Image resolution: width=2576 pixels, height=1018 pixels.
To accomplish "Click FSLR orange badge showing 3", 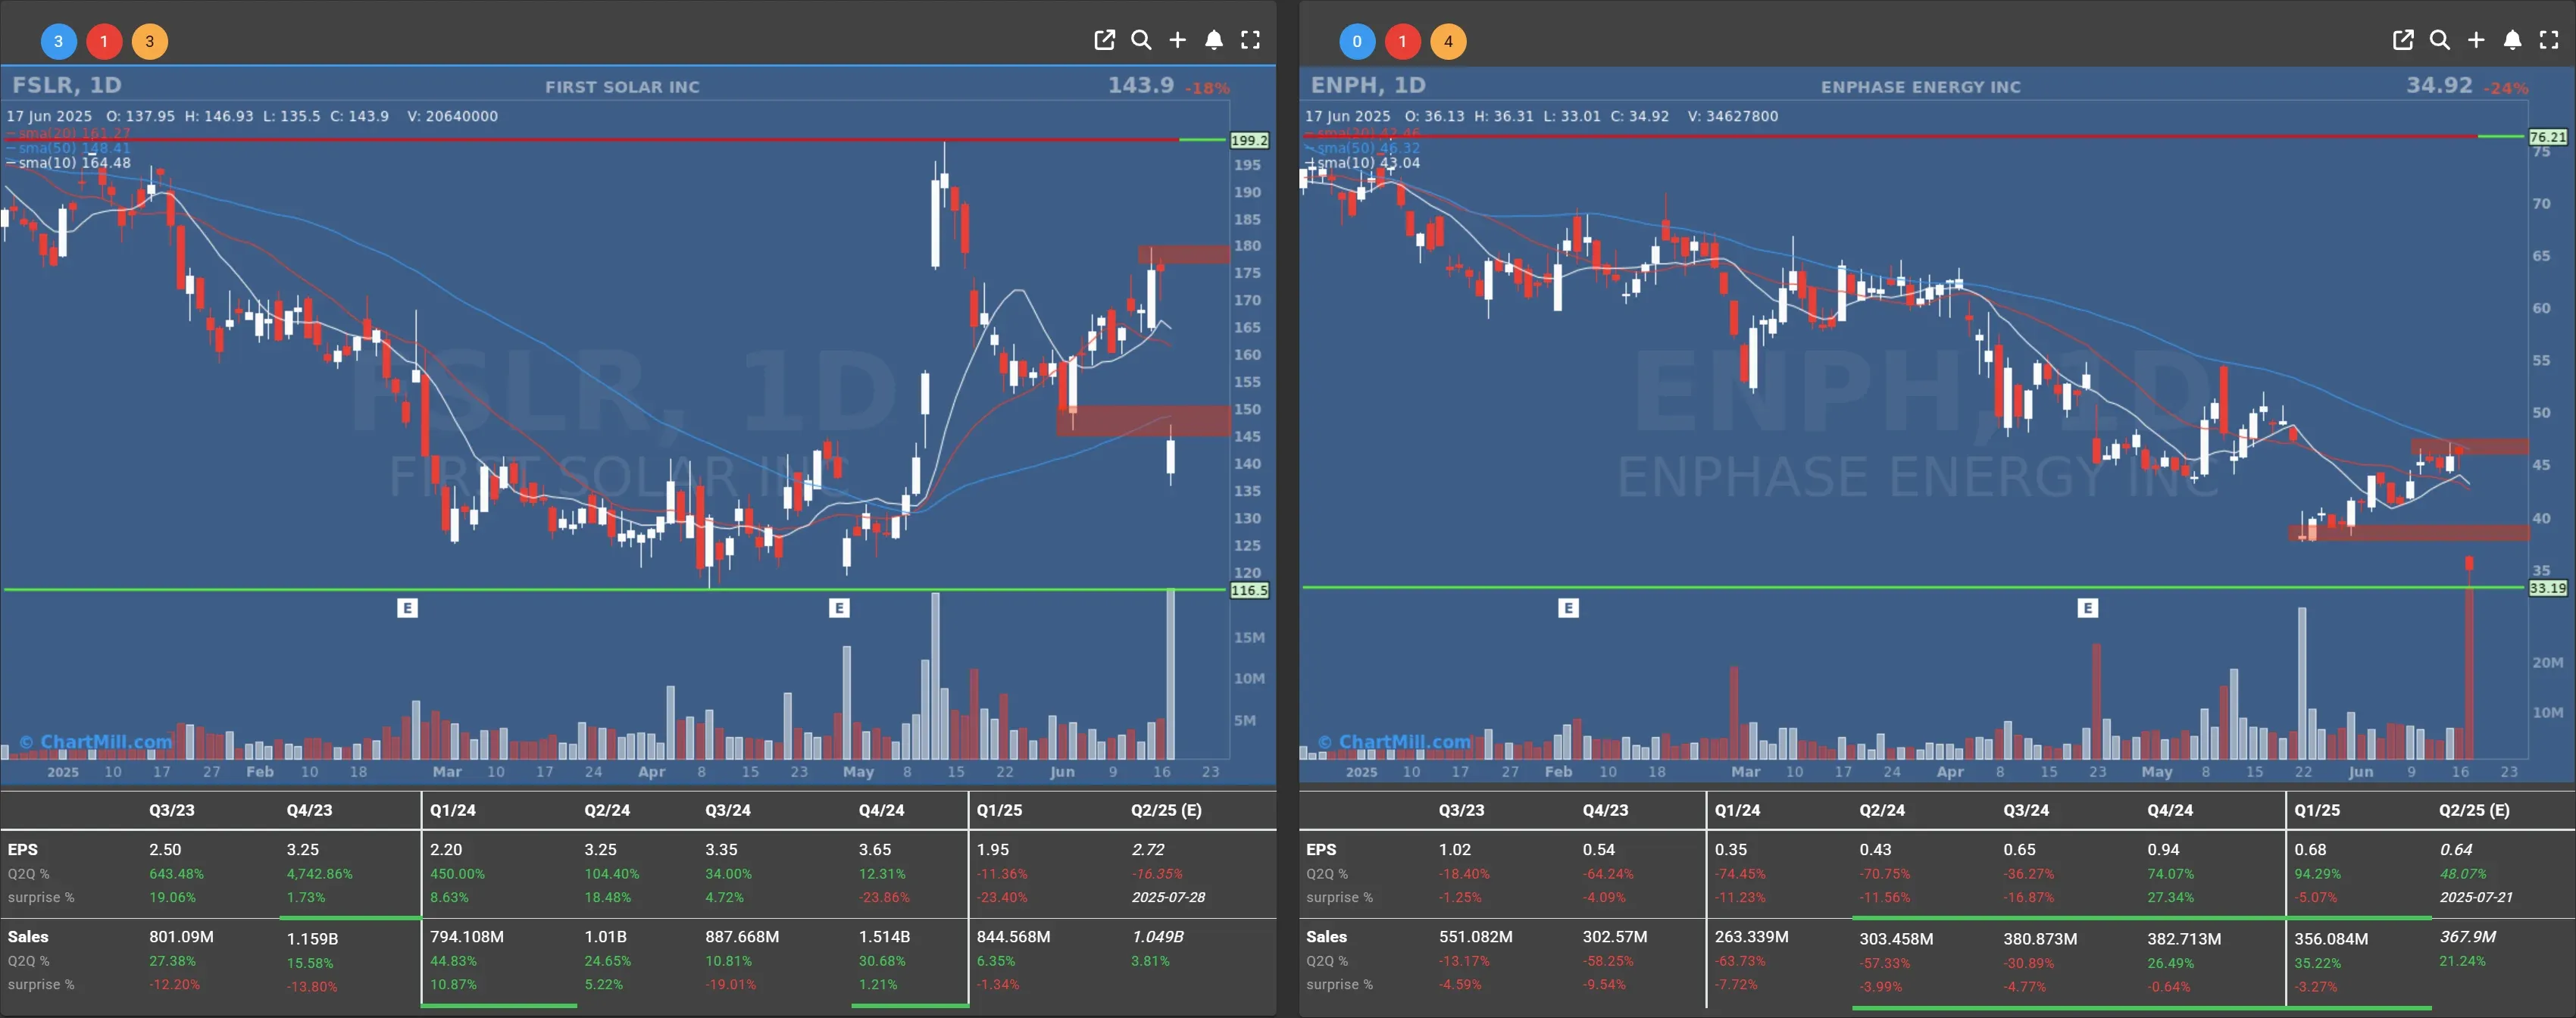I will 150,41.
